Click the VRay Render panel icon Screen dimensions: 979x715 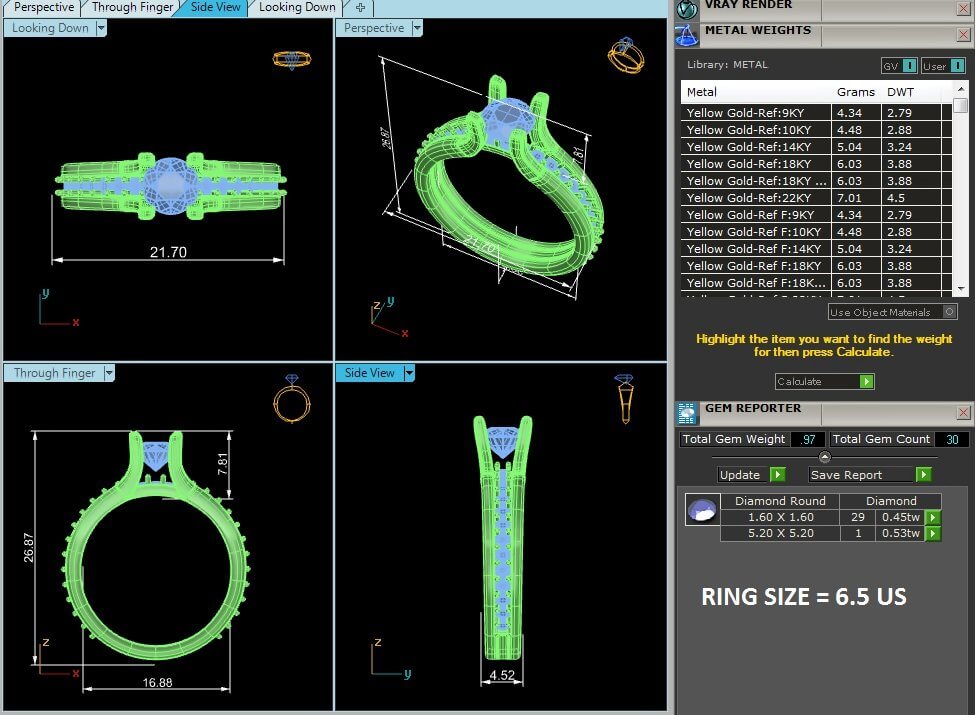click(686, 8)
